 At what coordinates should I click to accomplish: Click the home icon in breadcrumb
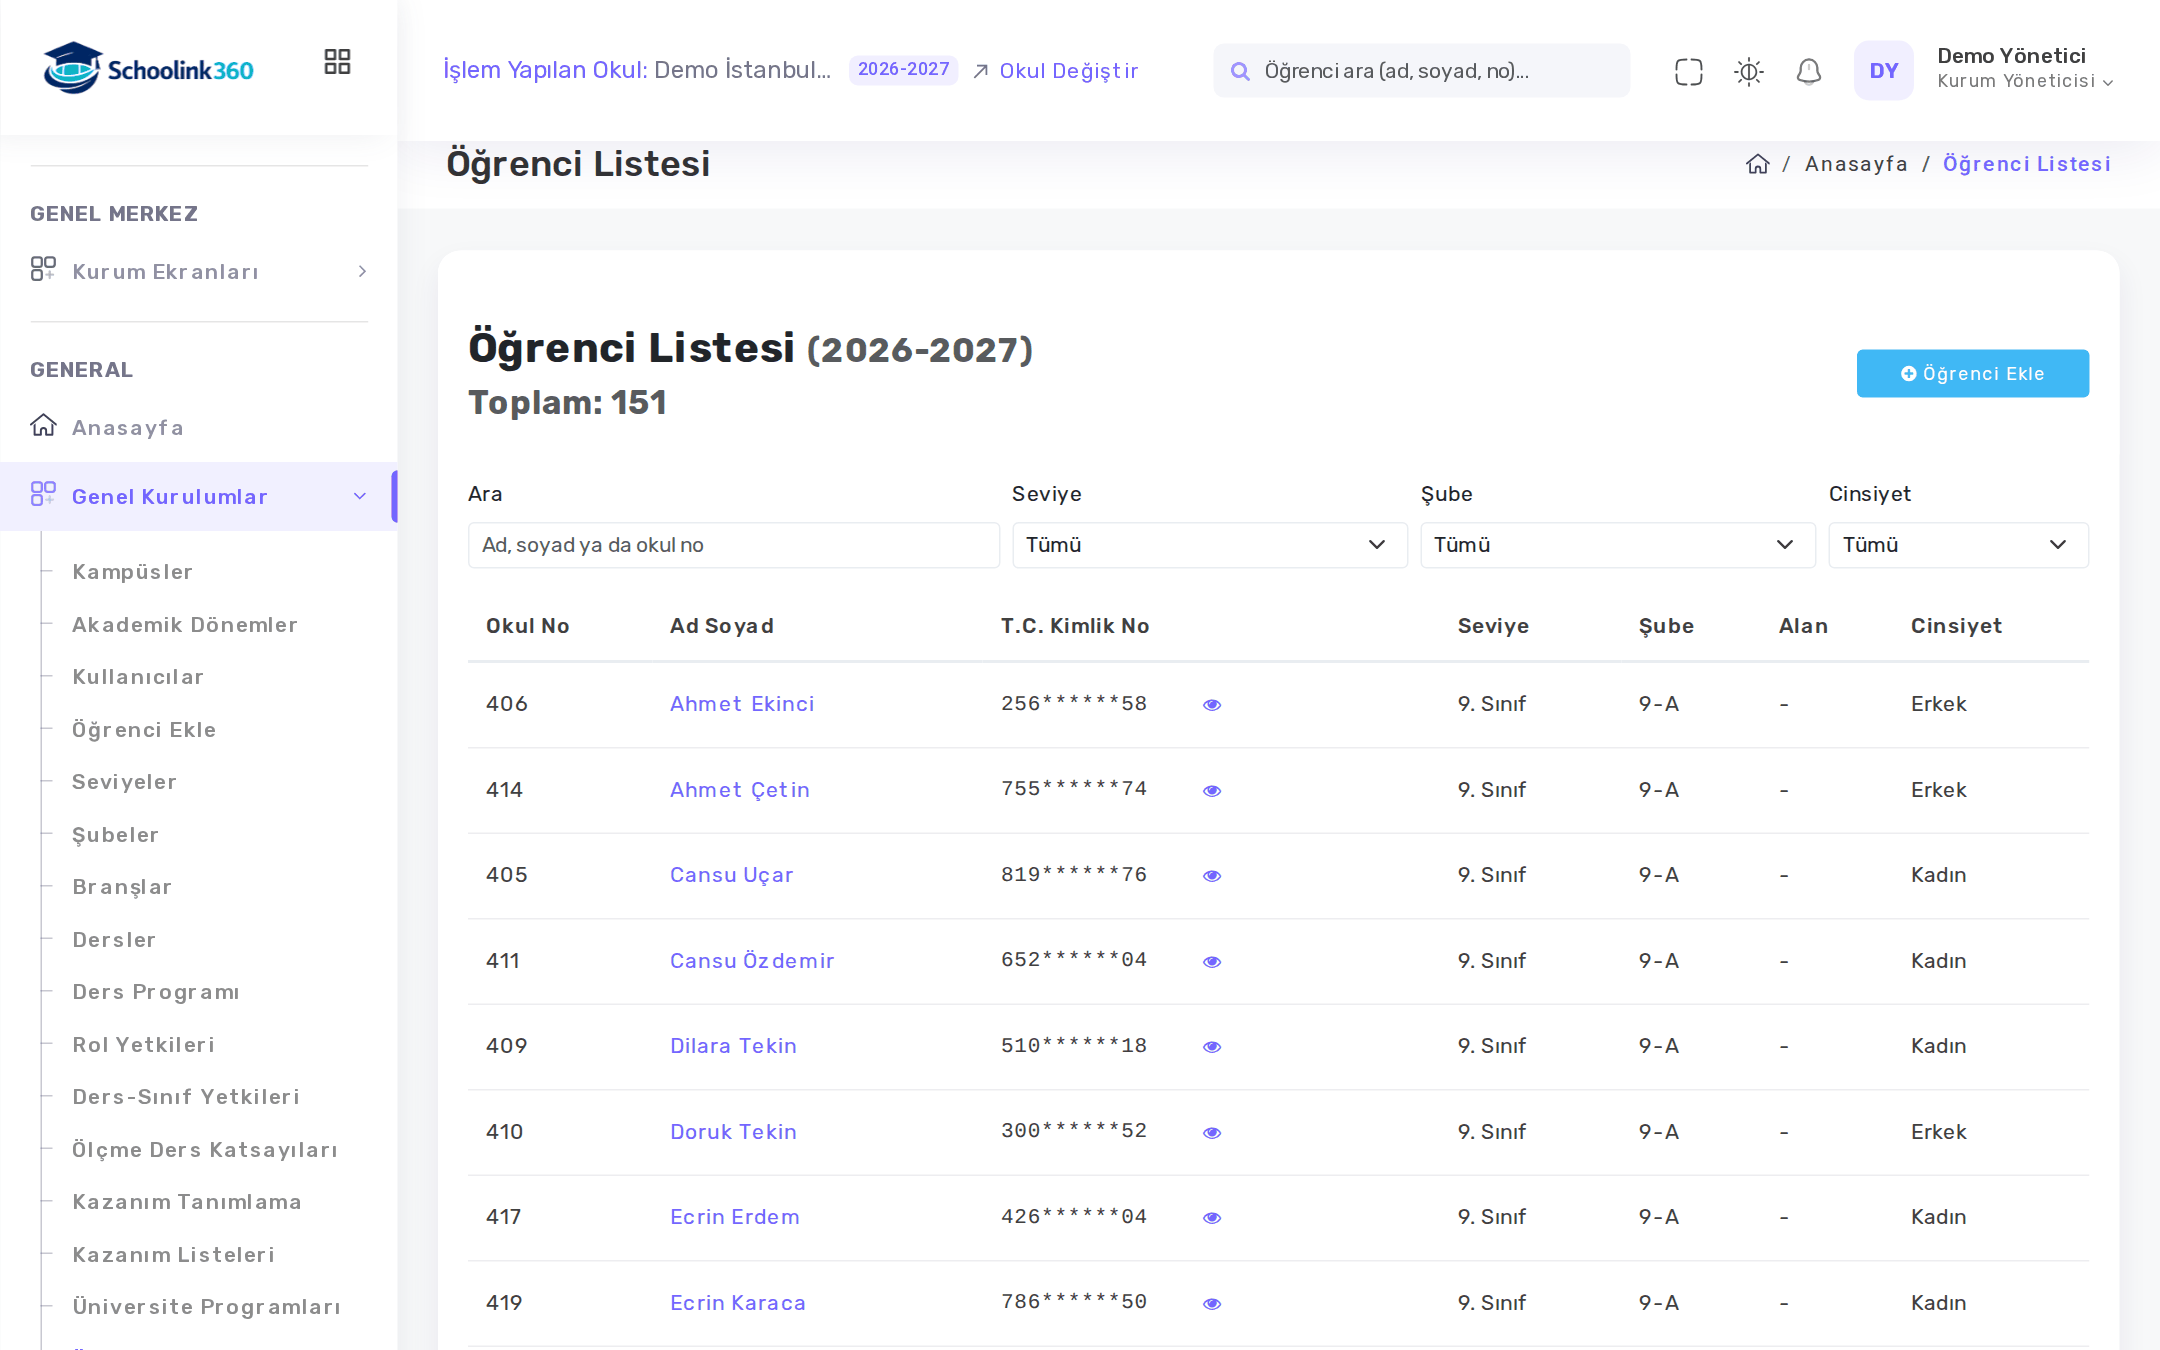coord(1757,164)
